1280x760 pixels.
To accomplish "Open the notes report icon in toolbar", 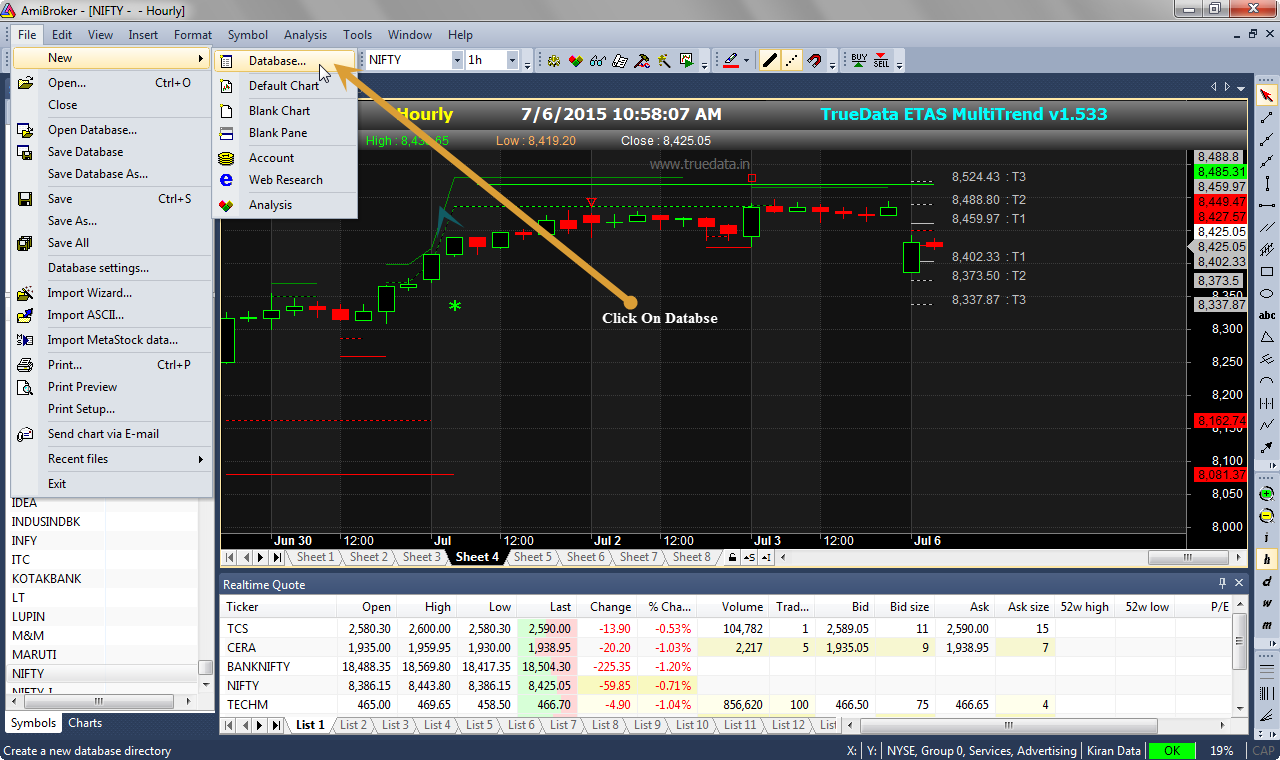I will click(620, 60).
